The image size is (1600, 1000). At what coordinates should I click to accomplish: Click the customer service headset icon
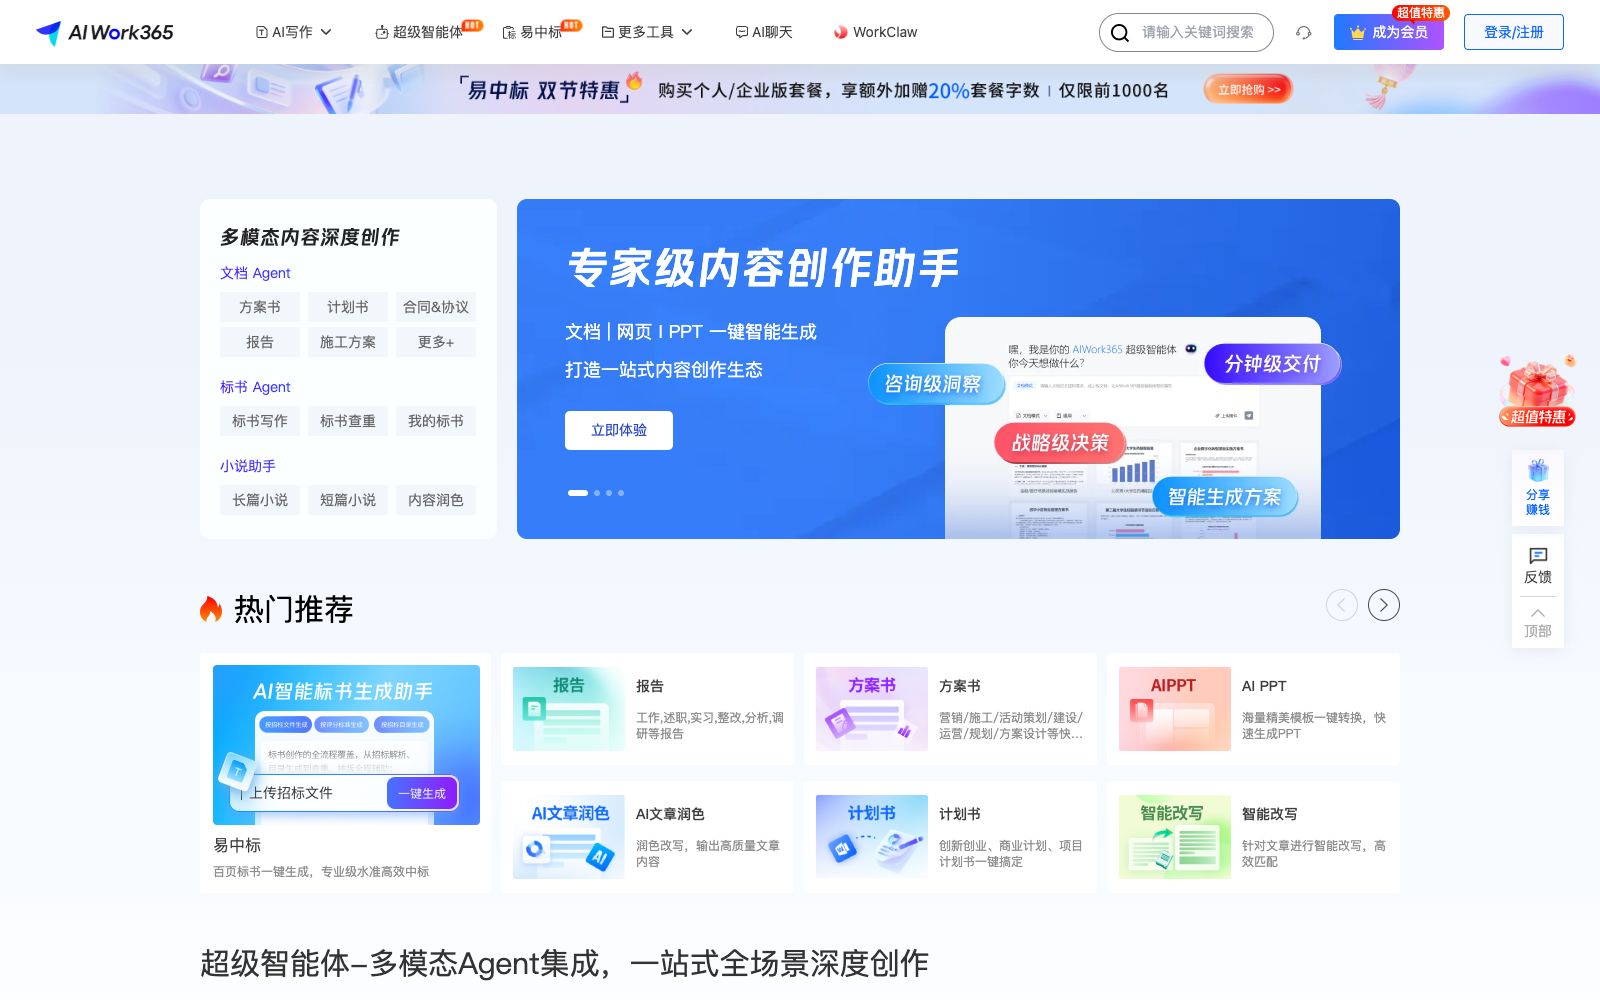[1303, 32]
